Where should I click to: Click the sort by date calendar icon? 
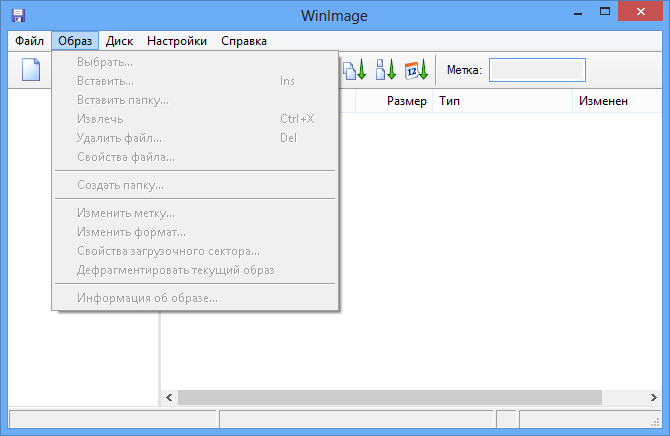point(416,70)
